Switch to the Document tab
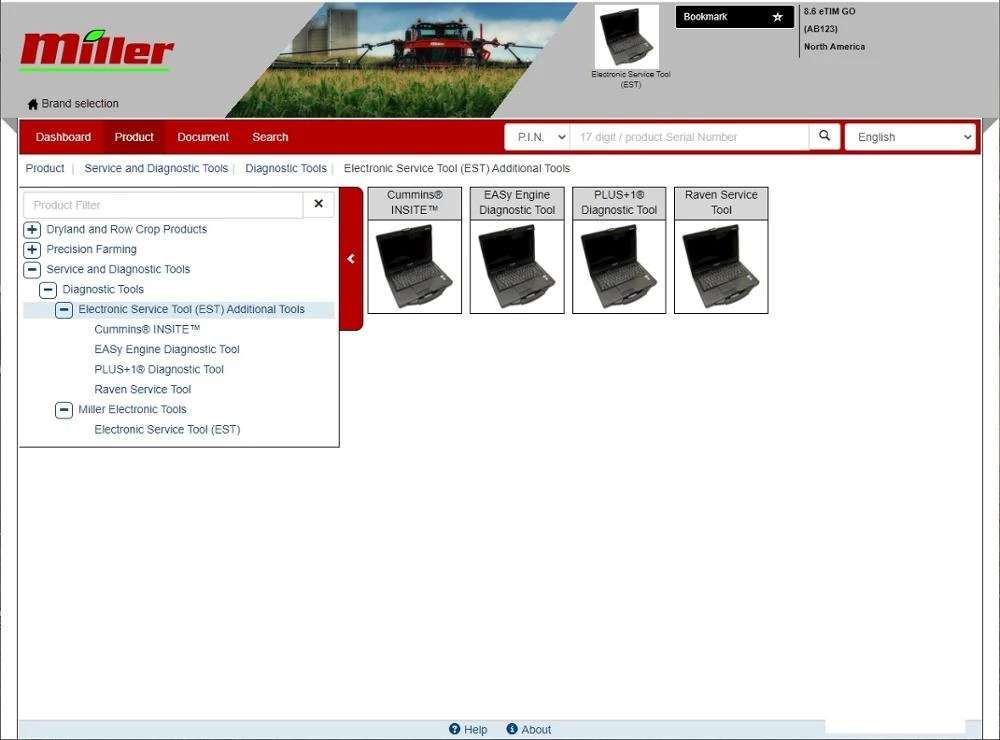 (203, 137)
